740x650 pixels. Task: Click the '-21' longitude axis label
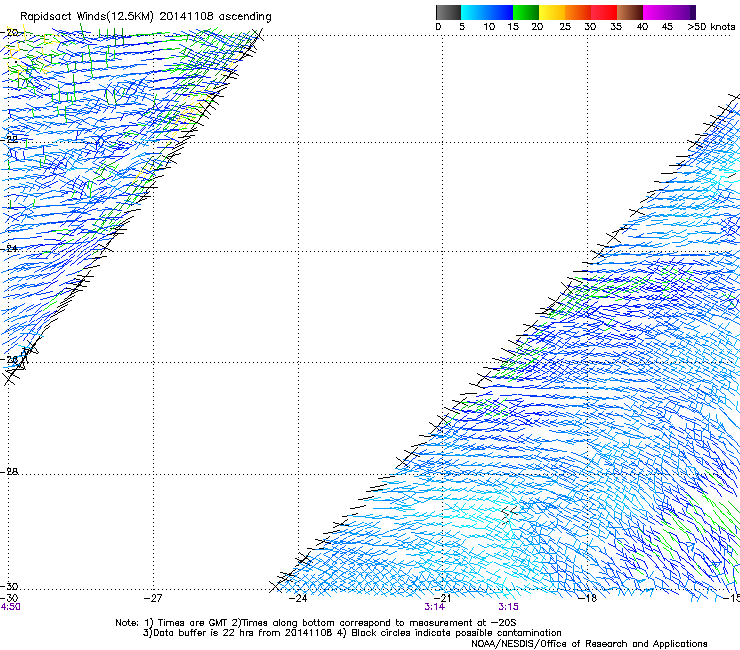click(442, 598)
